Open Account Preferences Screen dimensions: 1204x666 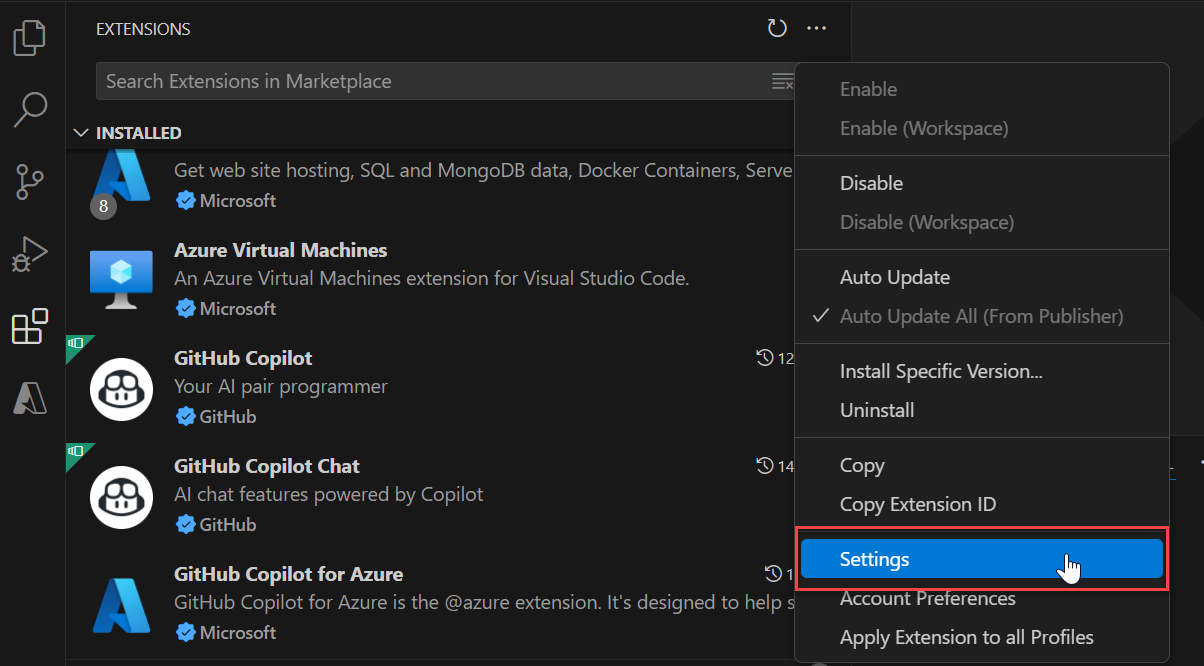pyautogui.click(x=927, y=598)
